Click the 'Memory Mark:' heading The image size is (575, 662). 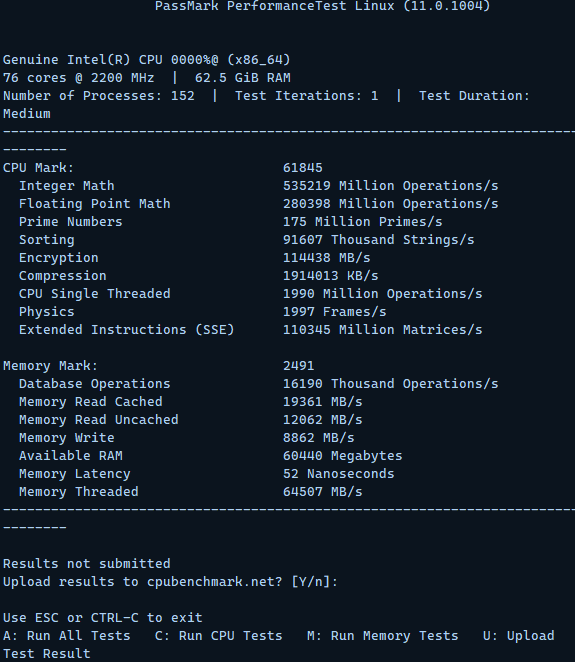pyautogui.click(x=50, y=366)
